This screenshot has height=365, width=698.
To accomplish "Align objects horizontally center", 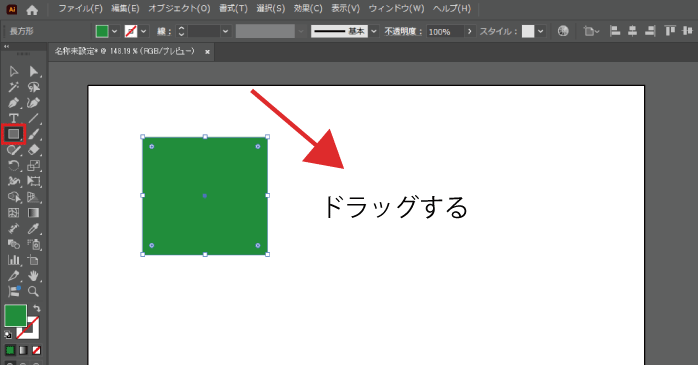I will point(632,31).
